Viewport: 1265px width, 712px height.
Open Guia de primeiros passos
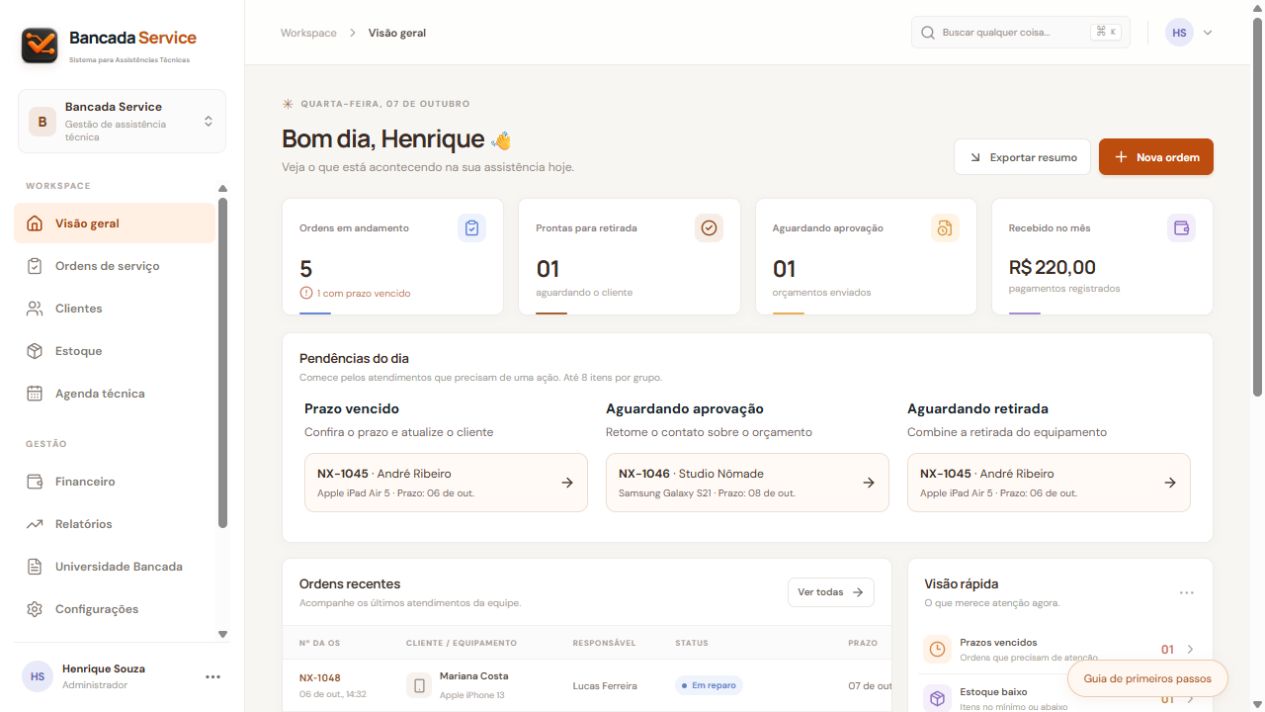point(1147,678)
